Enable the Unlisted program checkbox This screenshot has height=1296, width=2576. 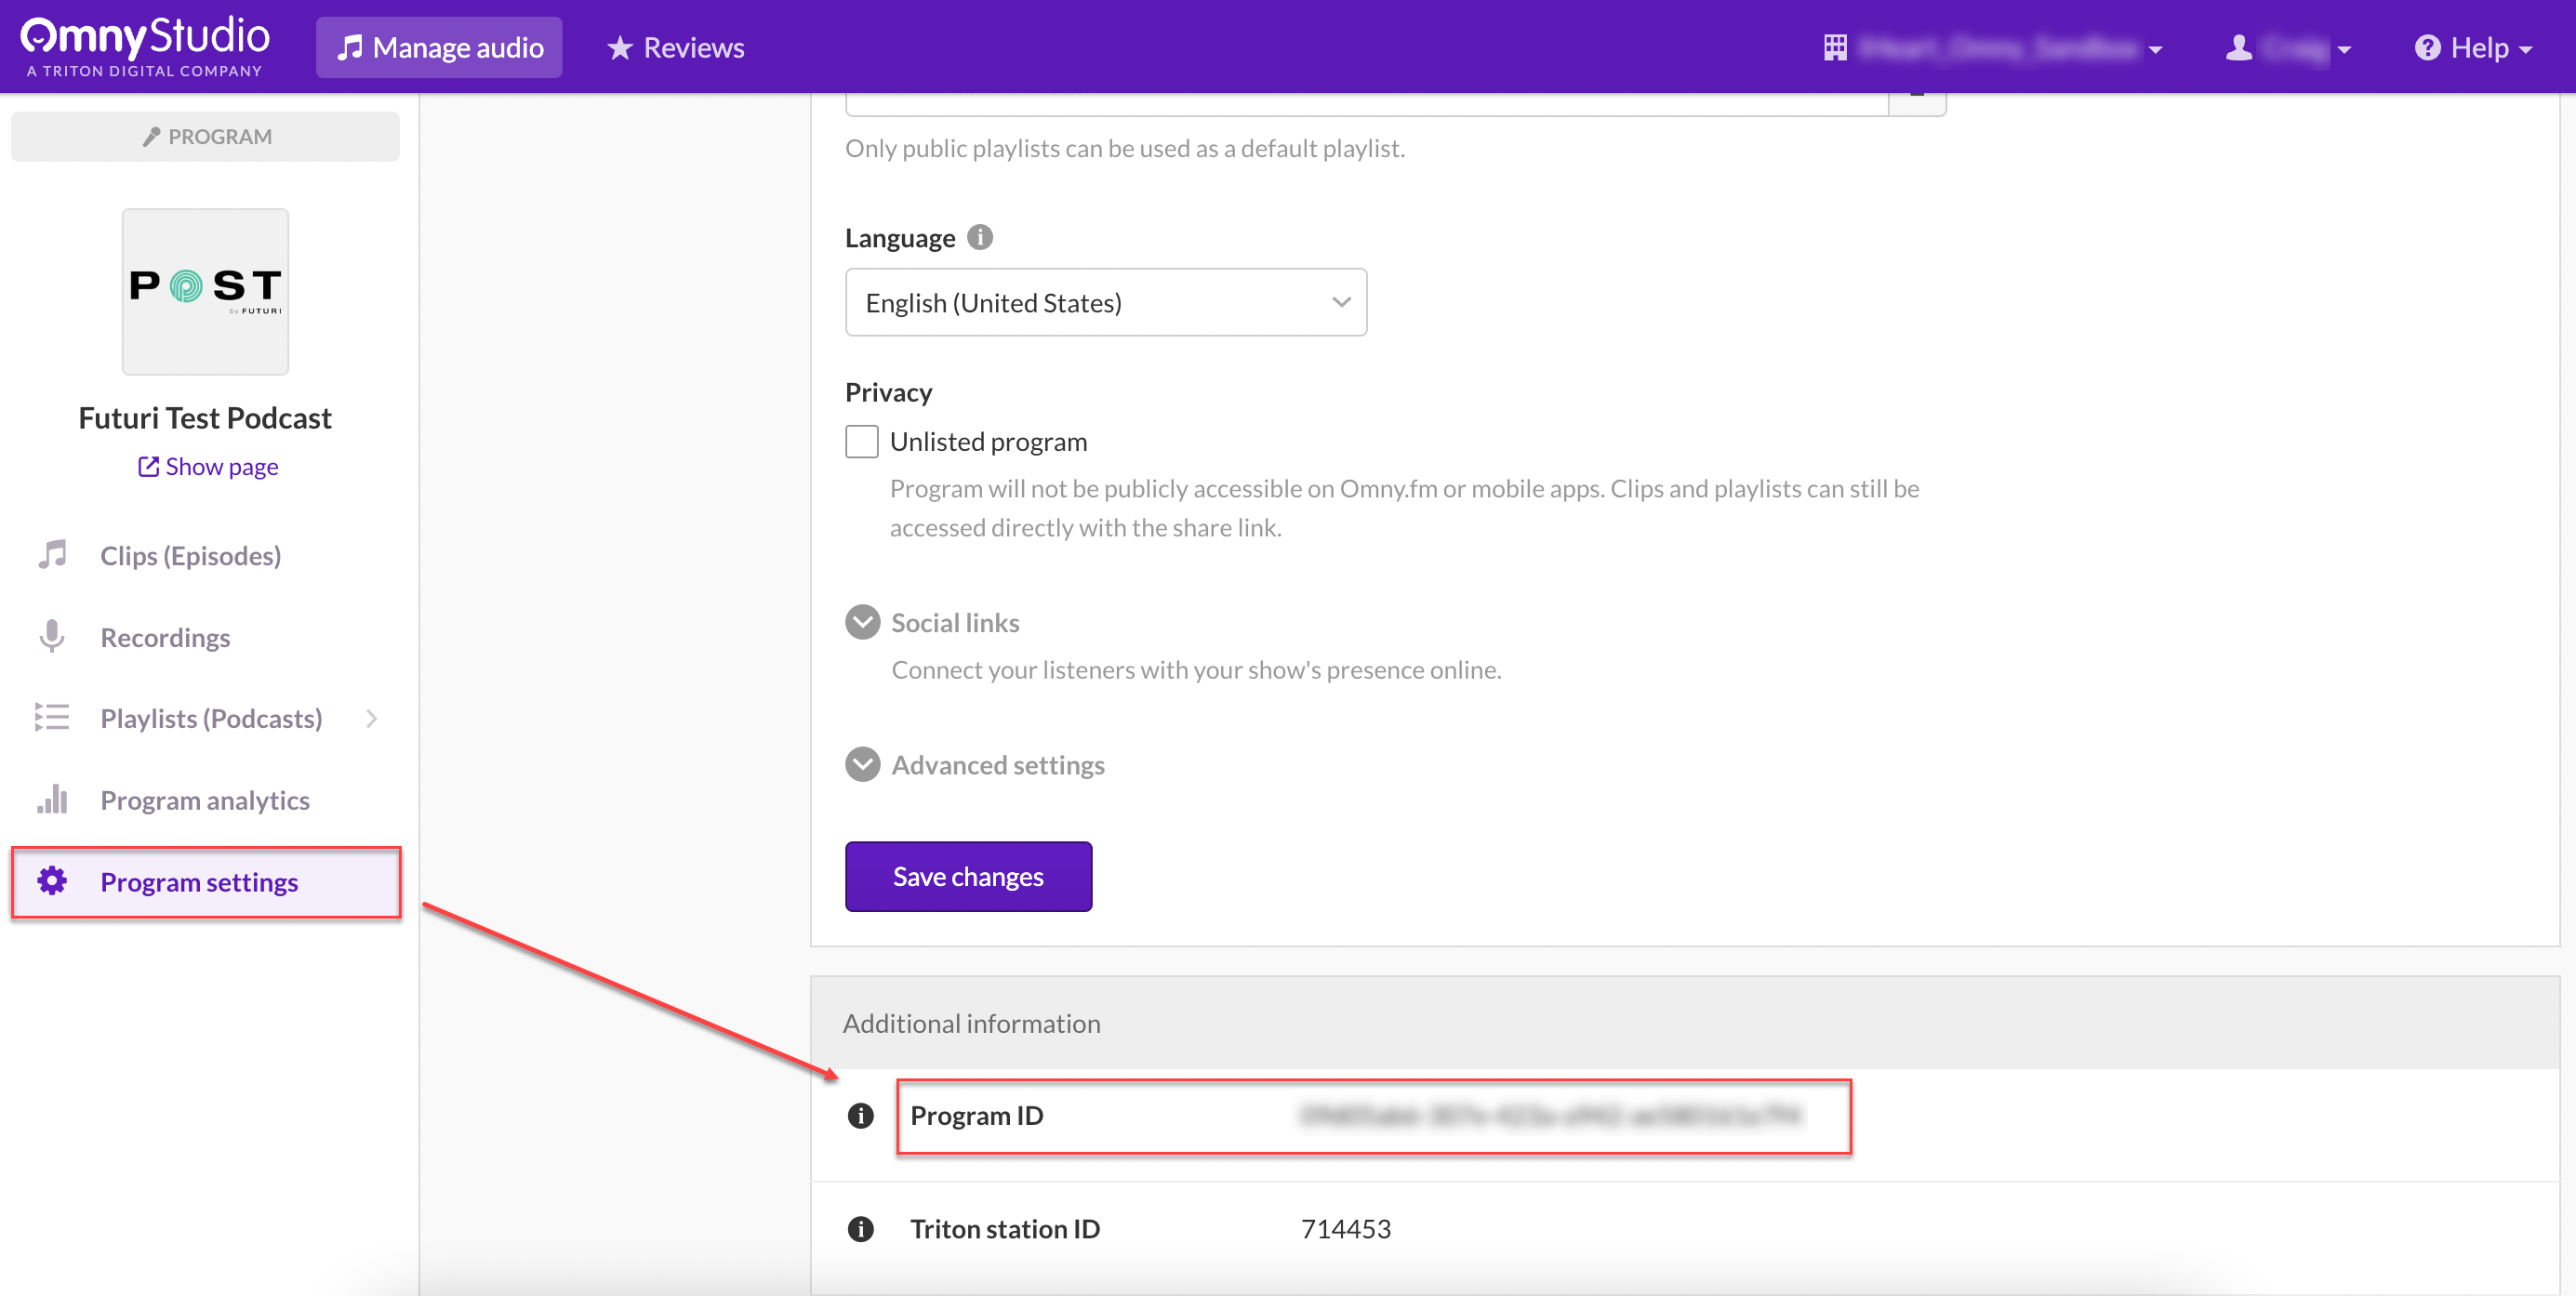(861, 441)
